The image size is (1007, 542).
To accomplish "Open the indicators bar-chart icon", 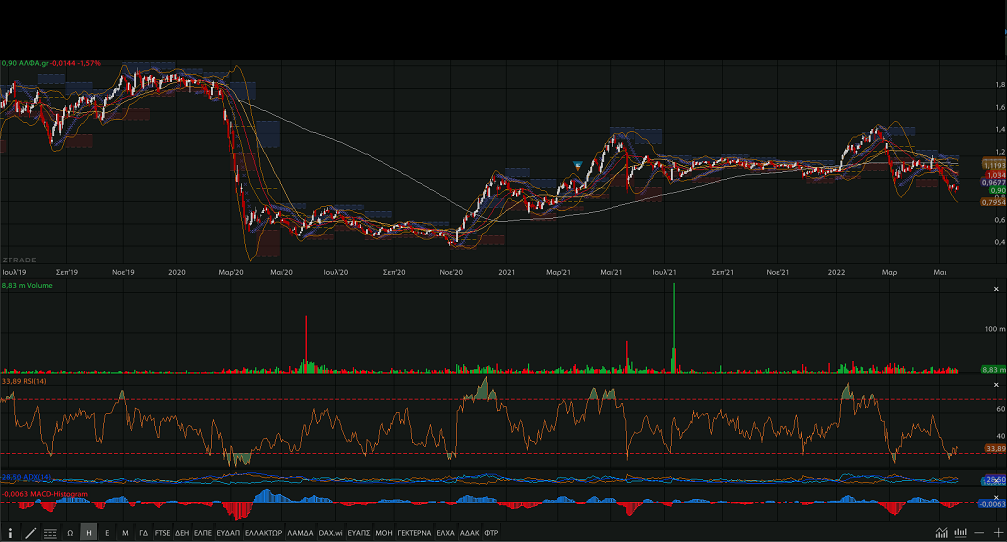I will point(960,532).
